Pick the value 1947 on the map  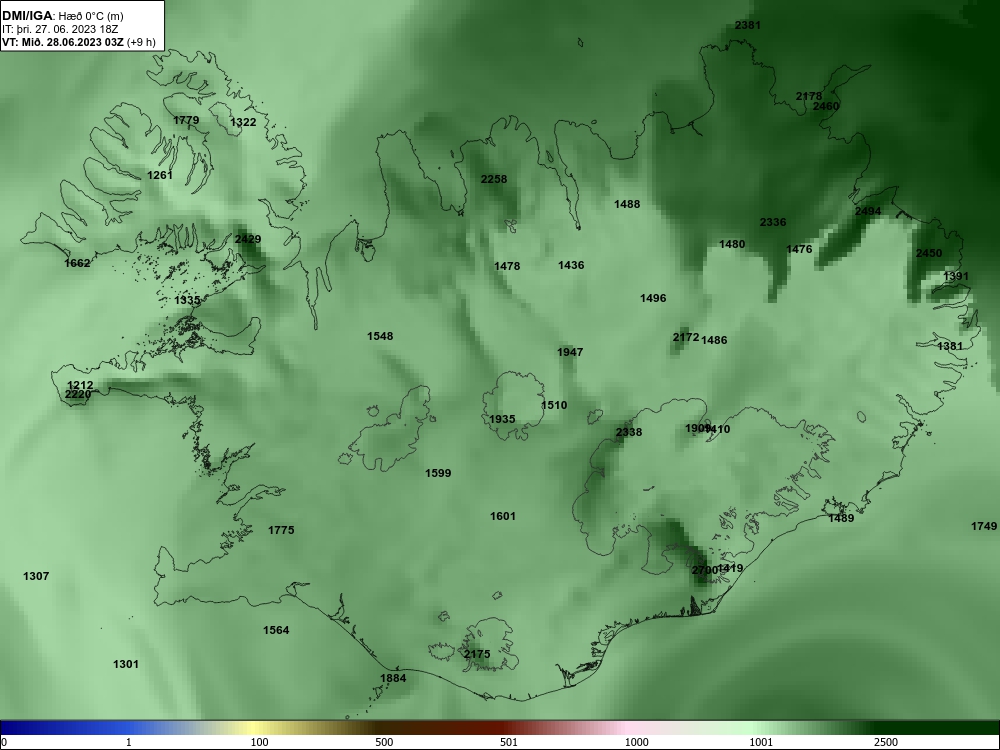point(570,353)
